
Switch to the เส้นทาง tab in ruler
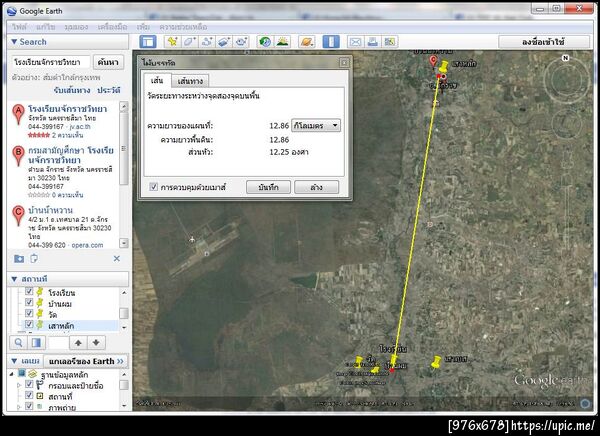coord(190,81)
